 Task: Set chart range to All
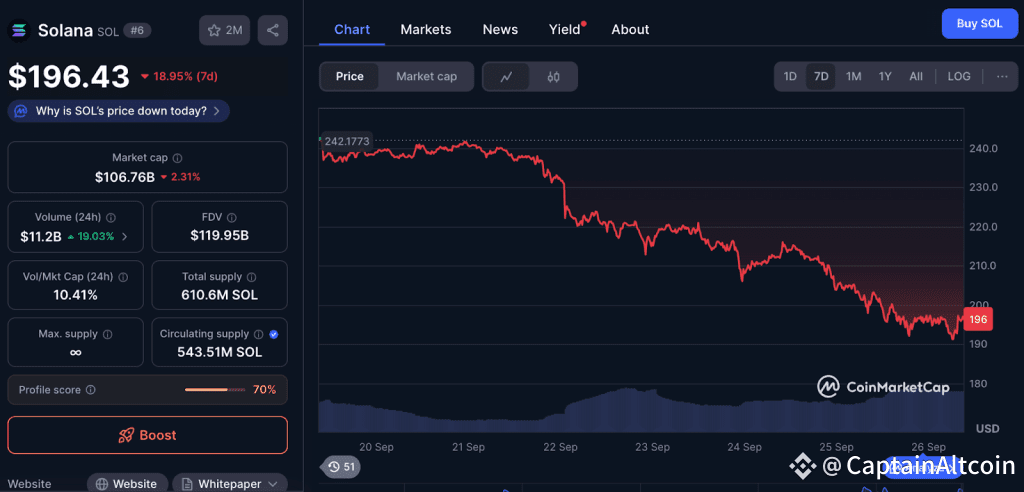pyautogui.click(x=916, y=76)
